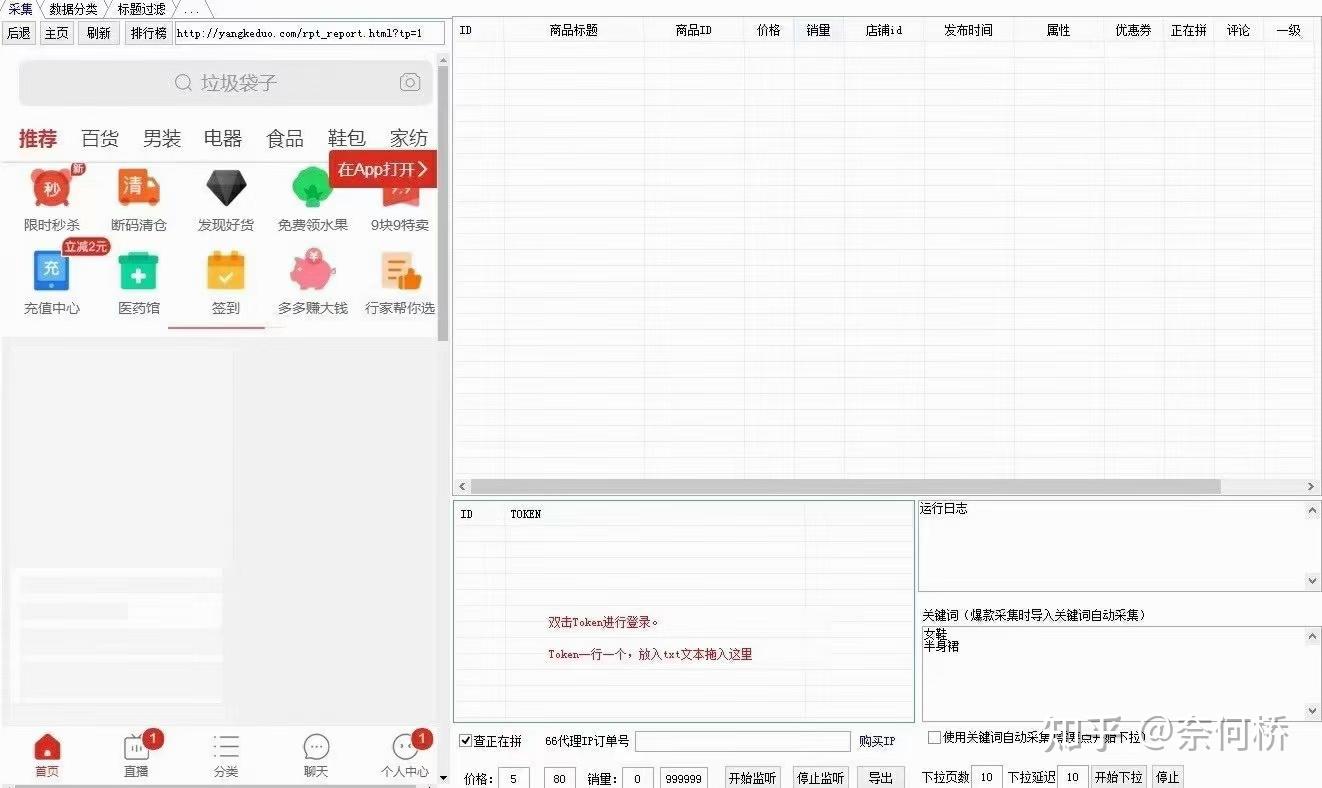
Task: Enable 使用关键词自动采集 checkbox
Action: (934, 737)
